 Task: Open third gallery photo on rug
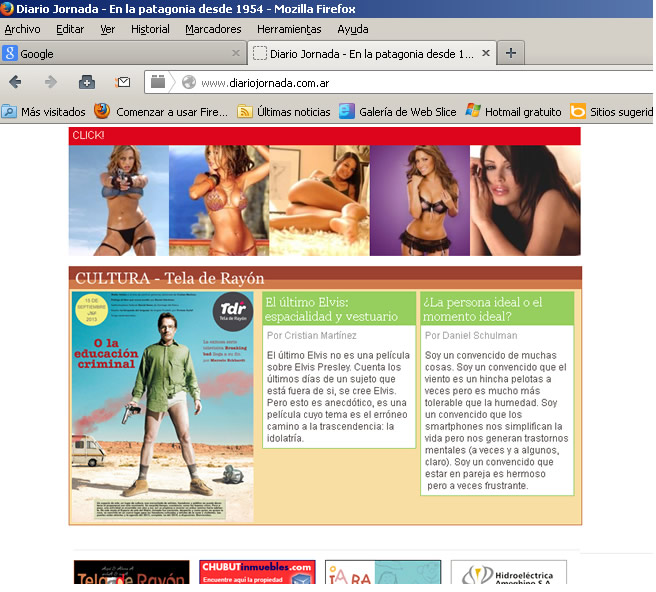pos(320,200)
